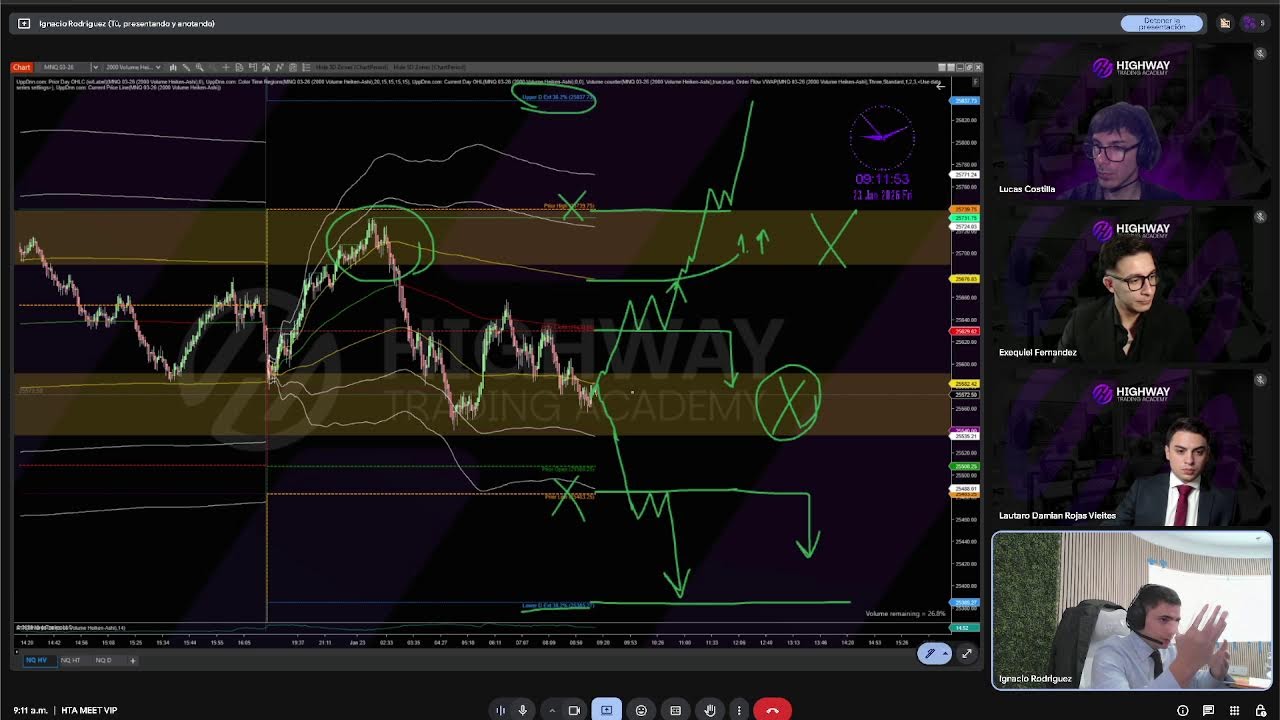Raise hand in the meeting

710,710
